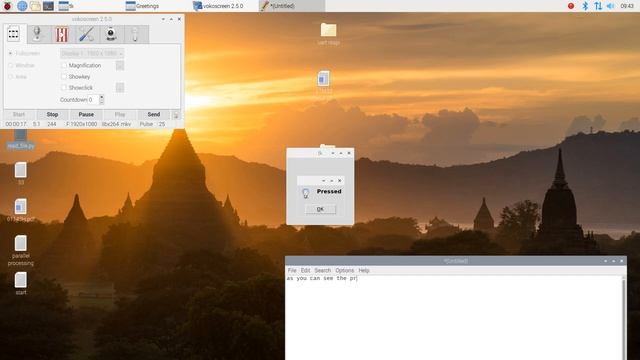Launch the web browser from the taskbar
This screenshot has width=640, height=360.
(22, 6)
